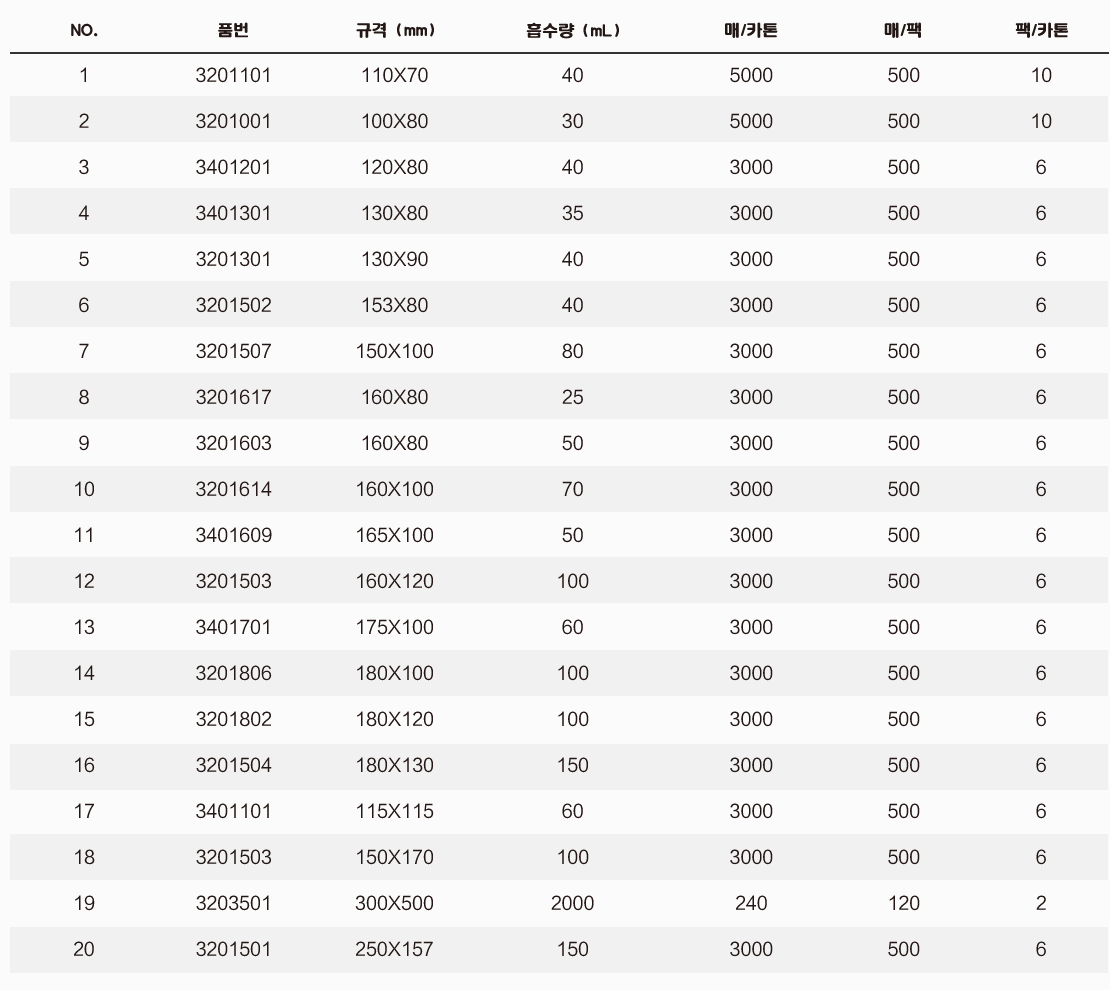Select the 165X100 size cell

pos(395,535)
